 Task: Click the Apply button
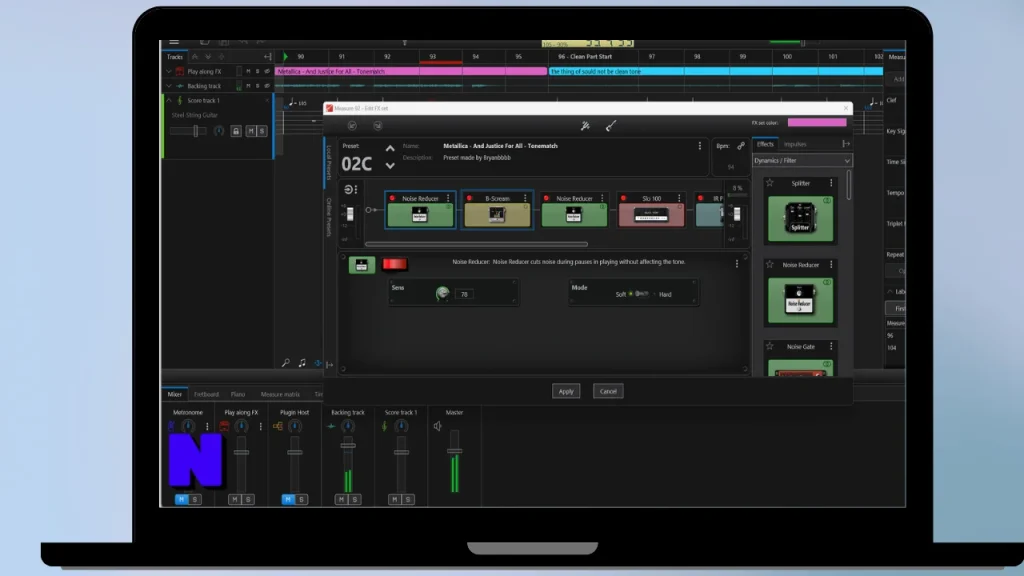tap(566, 391)
